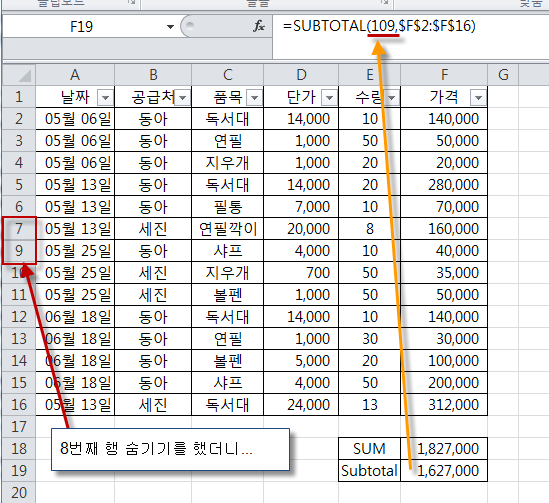Select column C header
Viewport: 549px width, 503px height.
click(228, 75)
